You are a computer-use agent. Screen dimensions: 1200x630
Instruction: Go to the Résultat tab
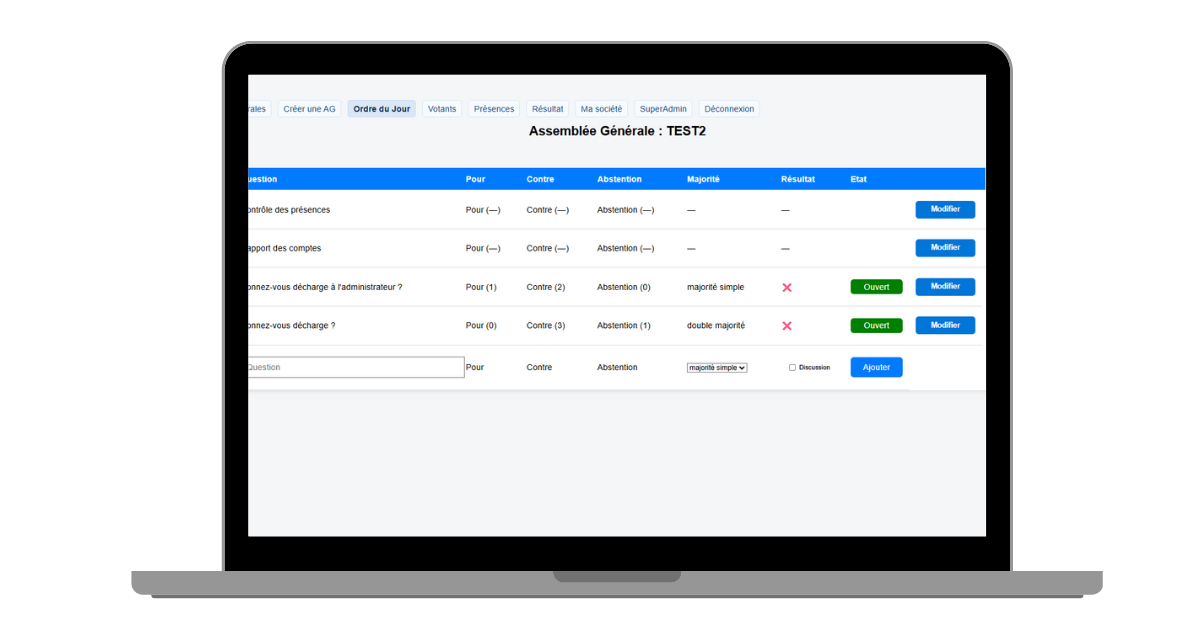pos(547,109)
